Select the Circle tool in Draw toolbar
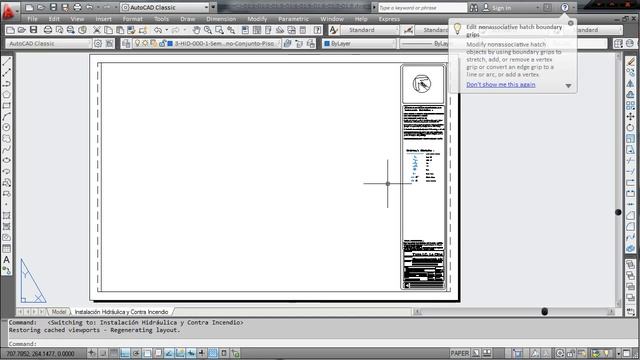The width and height of the screenshot is (640, 360). coord(7,128)
